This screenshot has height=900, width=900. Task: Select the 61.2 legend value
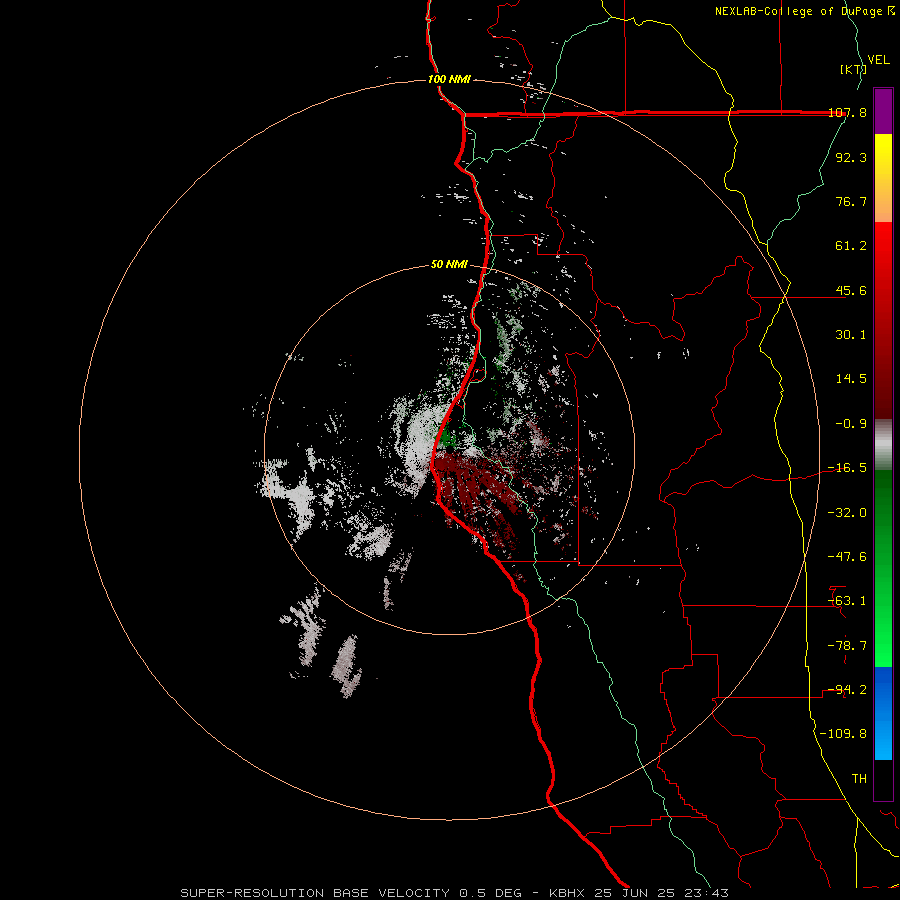point(851,246)
